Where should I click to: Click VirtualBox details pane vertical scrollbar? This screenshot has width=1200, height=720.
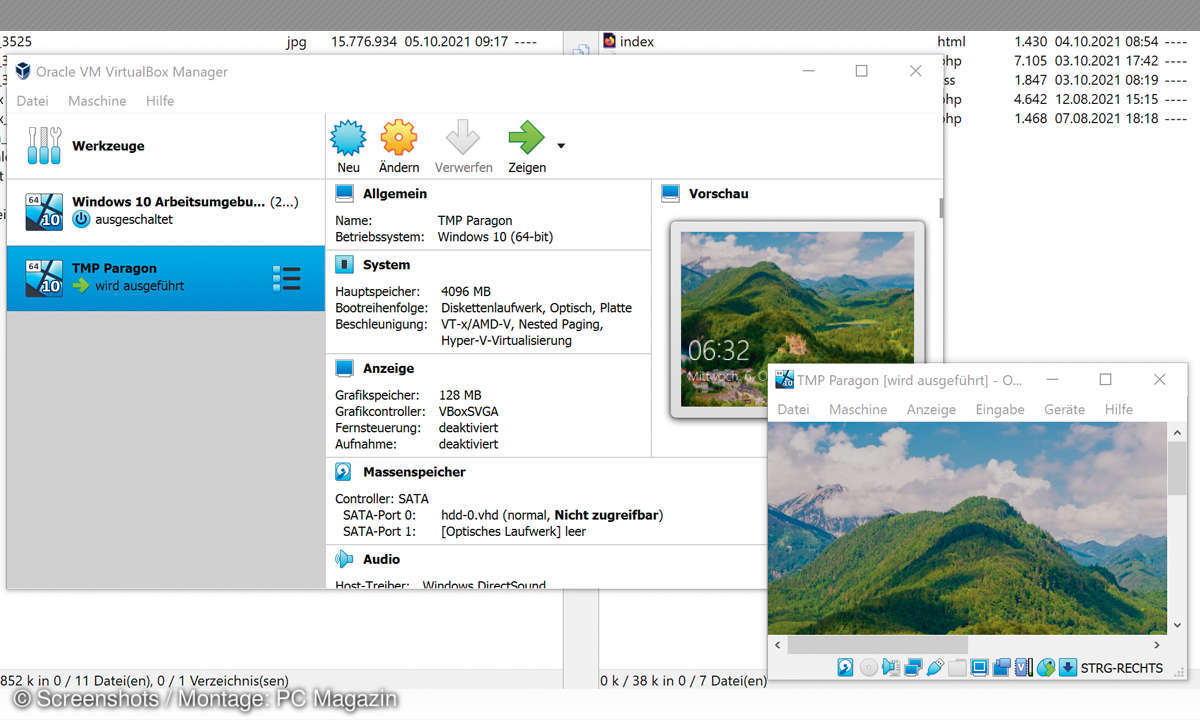click(x=940, y=207)
